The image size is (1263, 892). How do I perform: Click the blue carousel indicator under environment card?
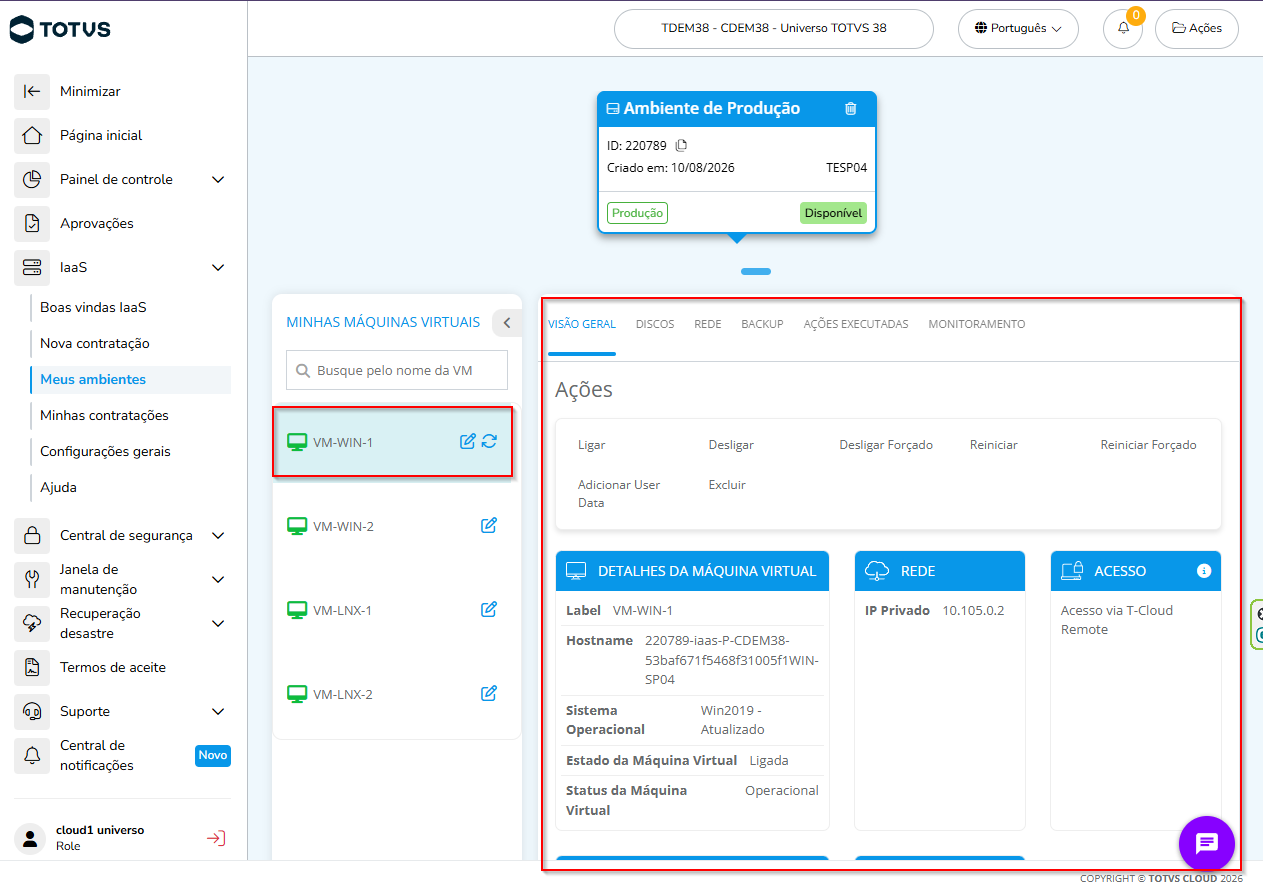coord(756,271)
